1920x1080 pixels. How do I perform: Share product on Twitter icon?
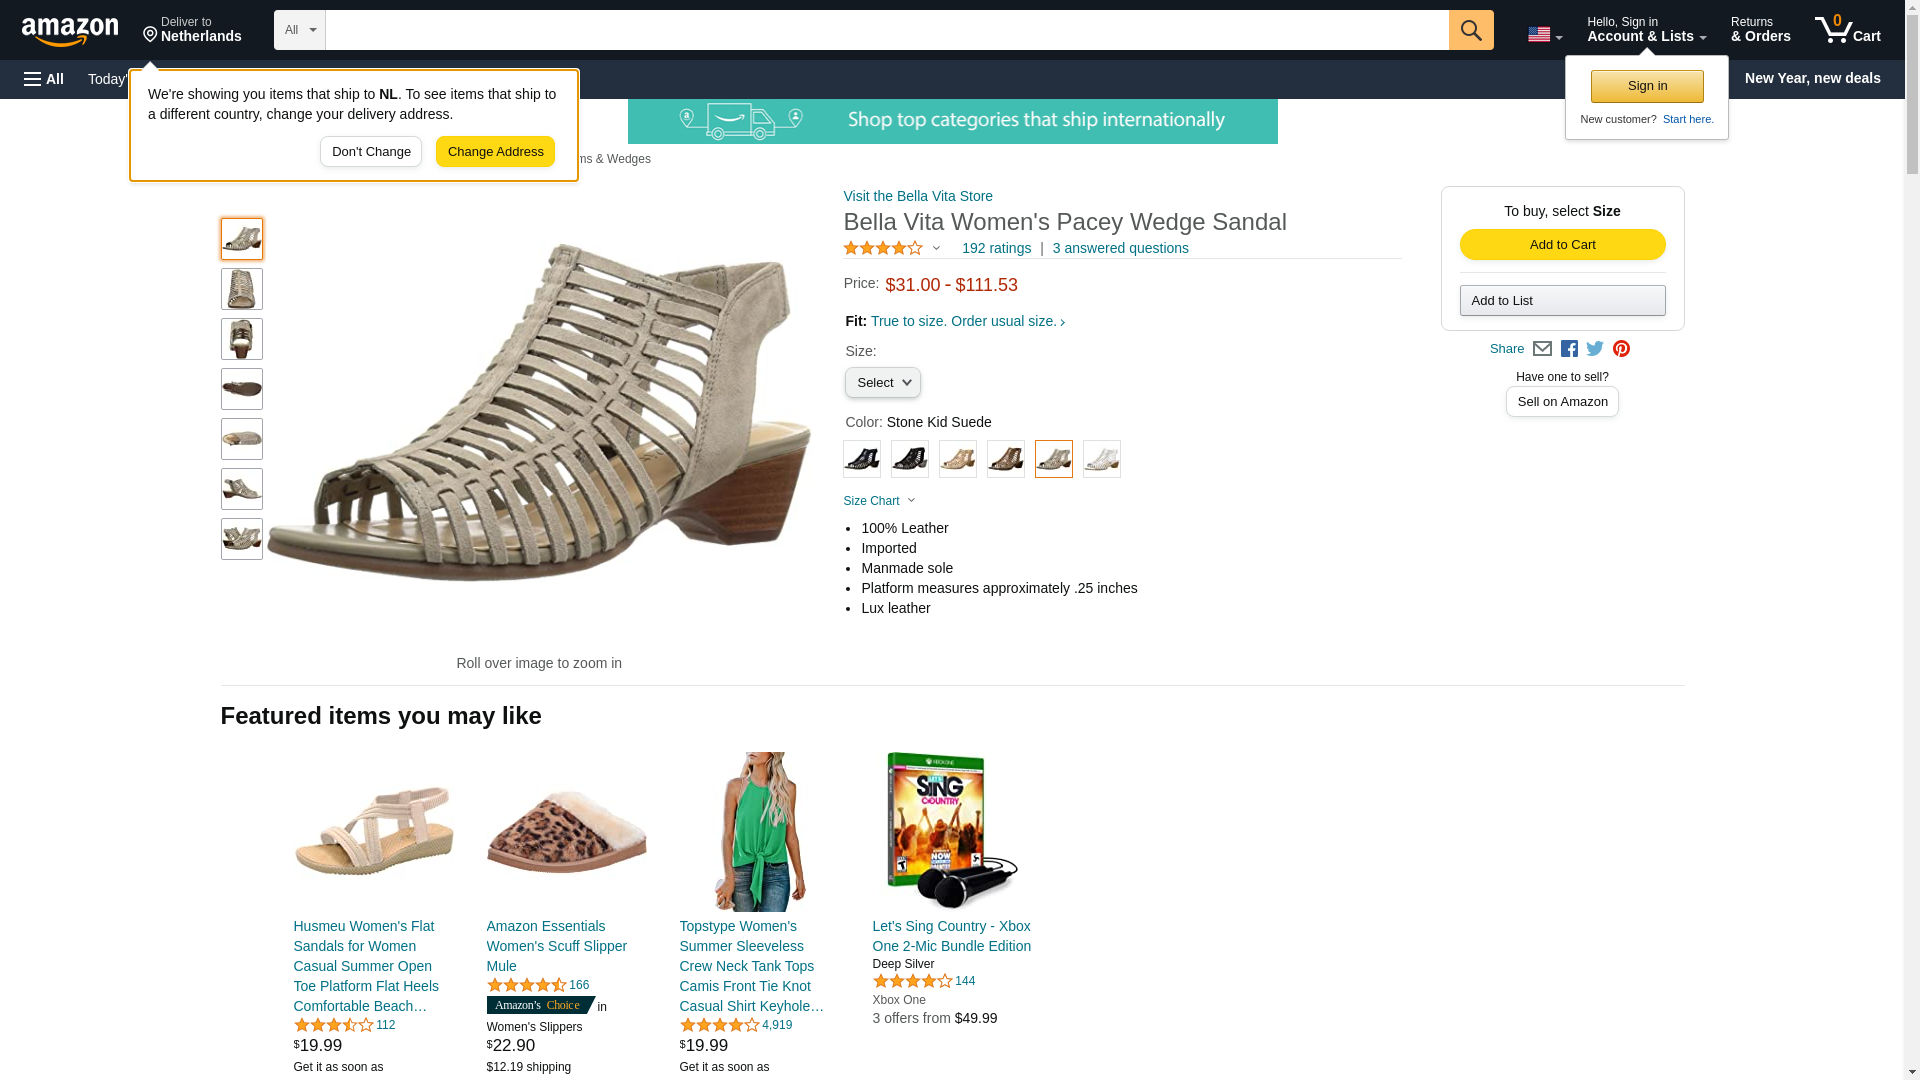pyautogui.click(x=1595, y=349)
